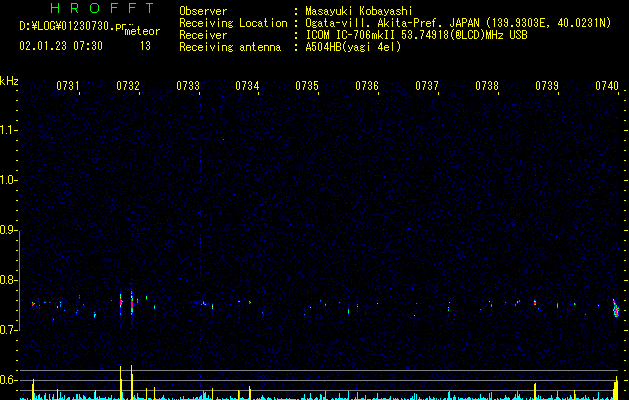Click the kHz axis unit label
The image size is (629, 400).
9,81
